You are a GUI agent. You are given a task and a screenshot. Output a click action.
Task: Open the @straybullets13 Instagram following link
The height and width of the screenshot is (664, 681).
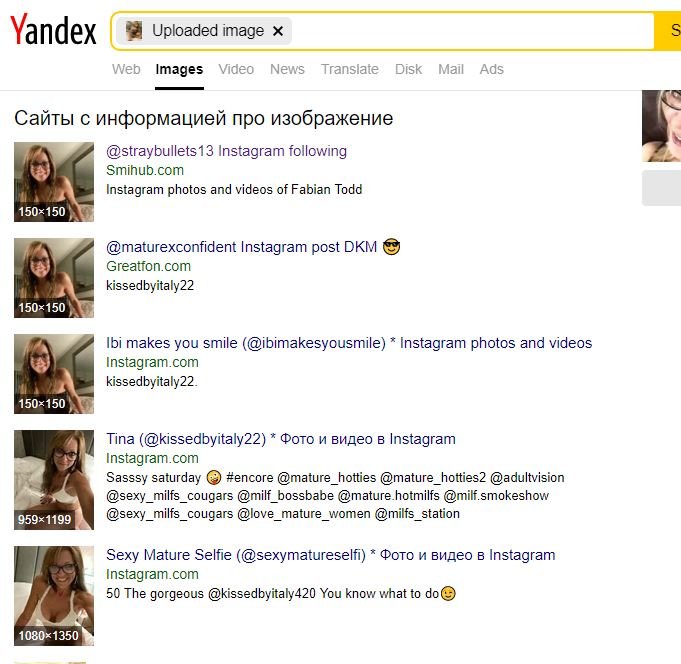(x=226, y=151)
